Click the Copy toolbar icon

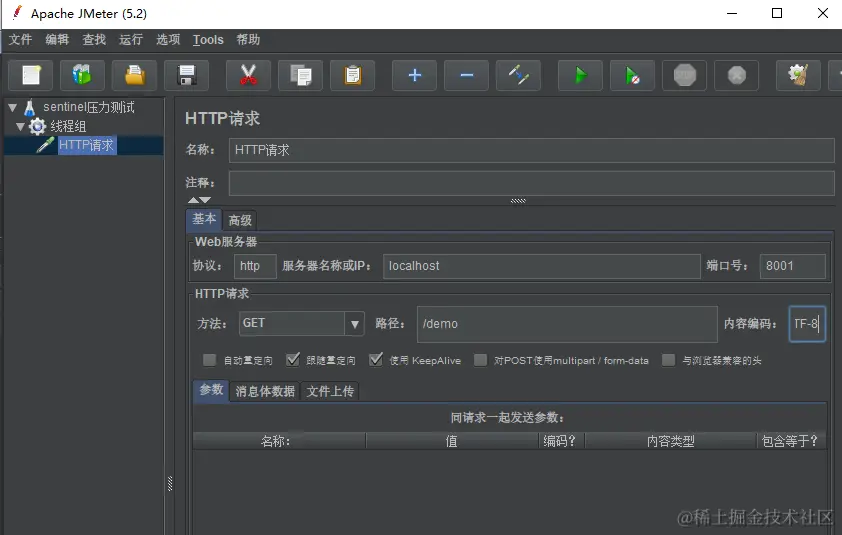[300, 75]
